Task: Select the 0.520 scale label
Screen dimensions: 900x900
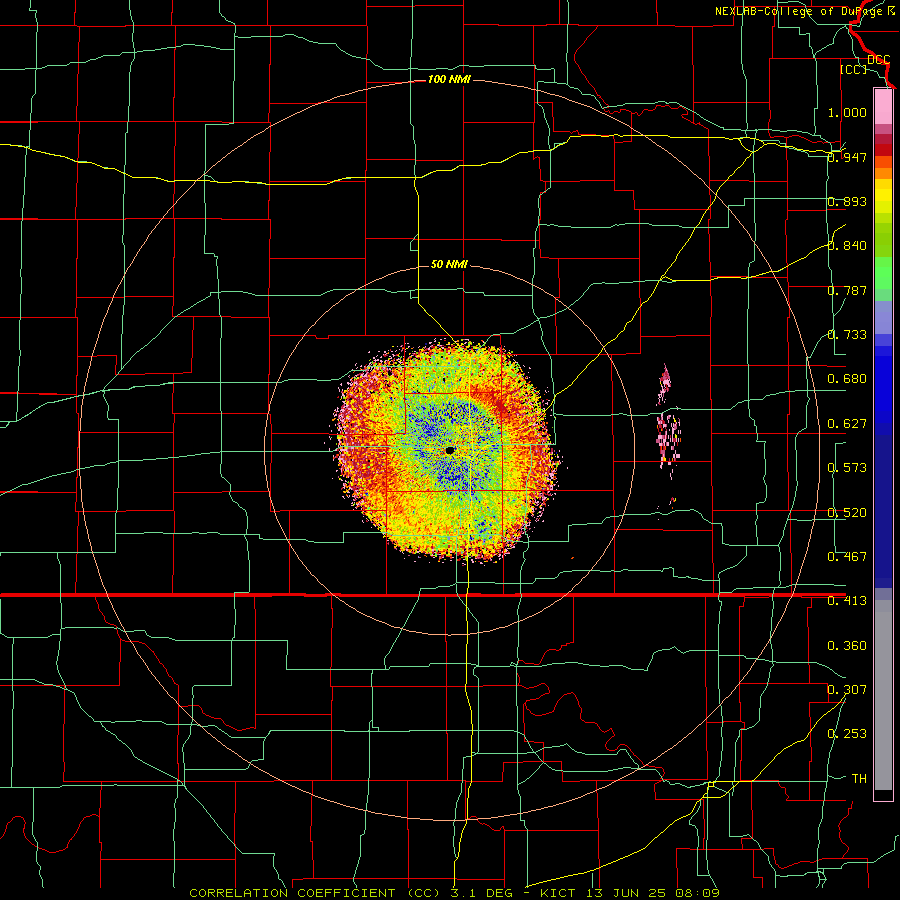Action: [x=847, y=513]
